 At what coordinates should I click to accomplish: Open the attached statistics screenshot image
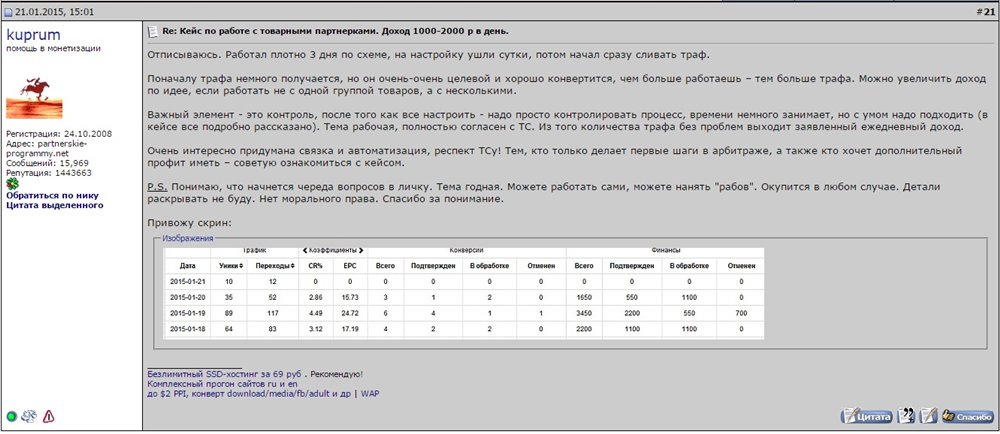(x=464, y=293)
